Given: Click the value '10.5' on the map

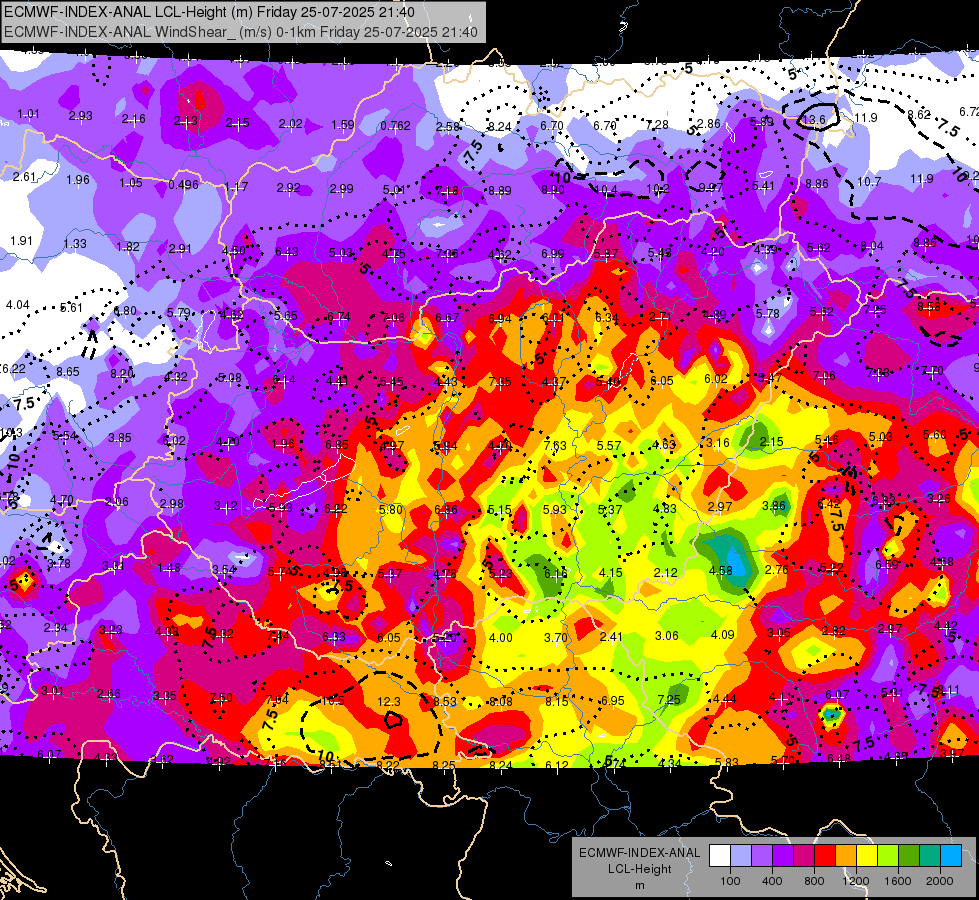Looking at the screenshot, I should pyautogui.click(x=333, y=701).
